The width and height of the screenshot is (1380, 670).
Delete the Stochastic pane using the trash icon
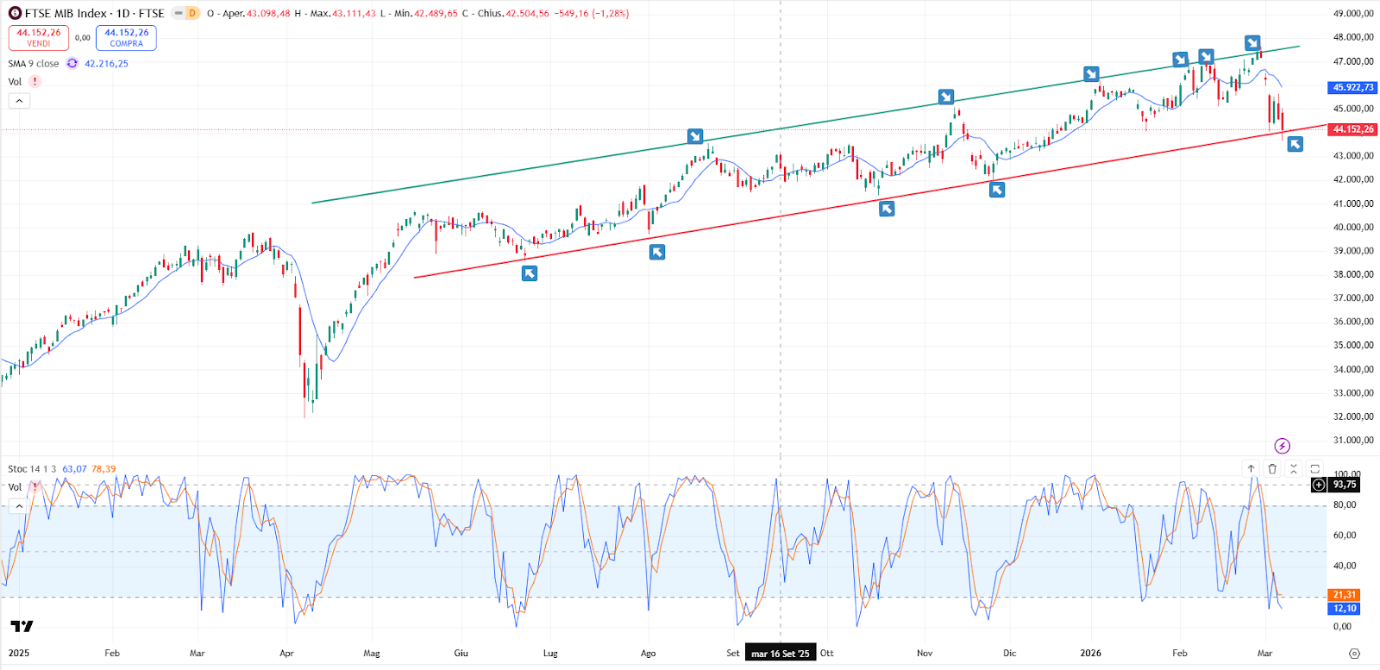coord(1272,468)
